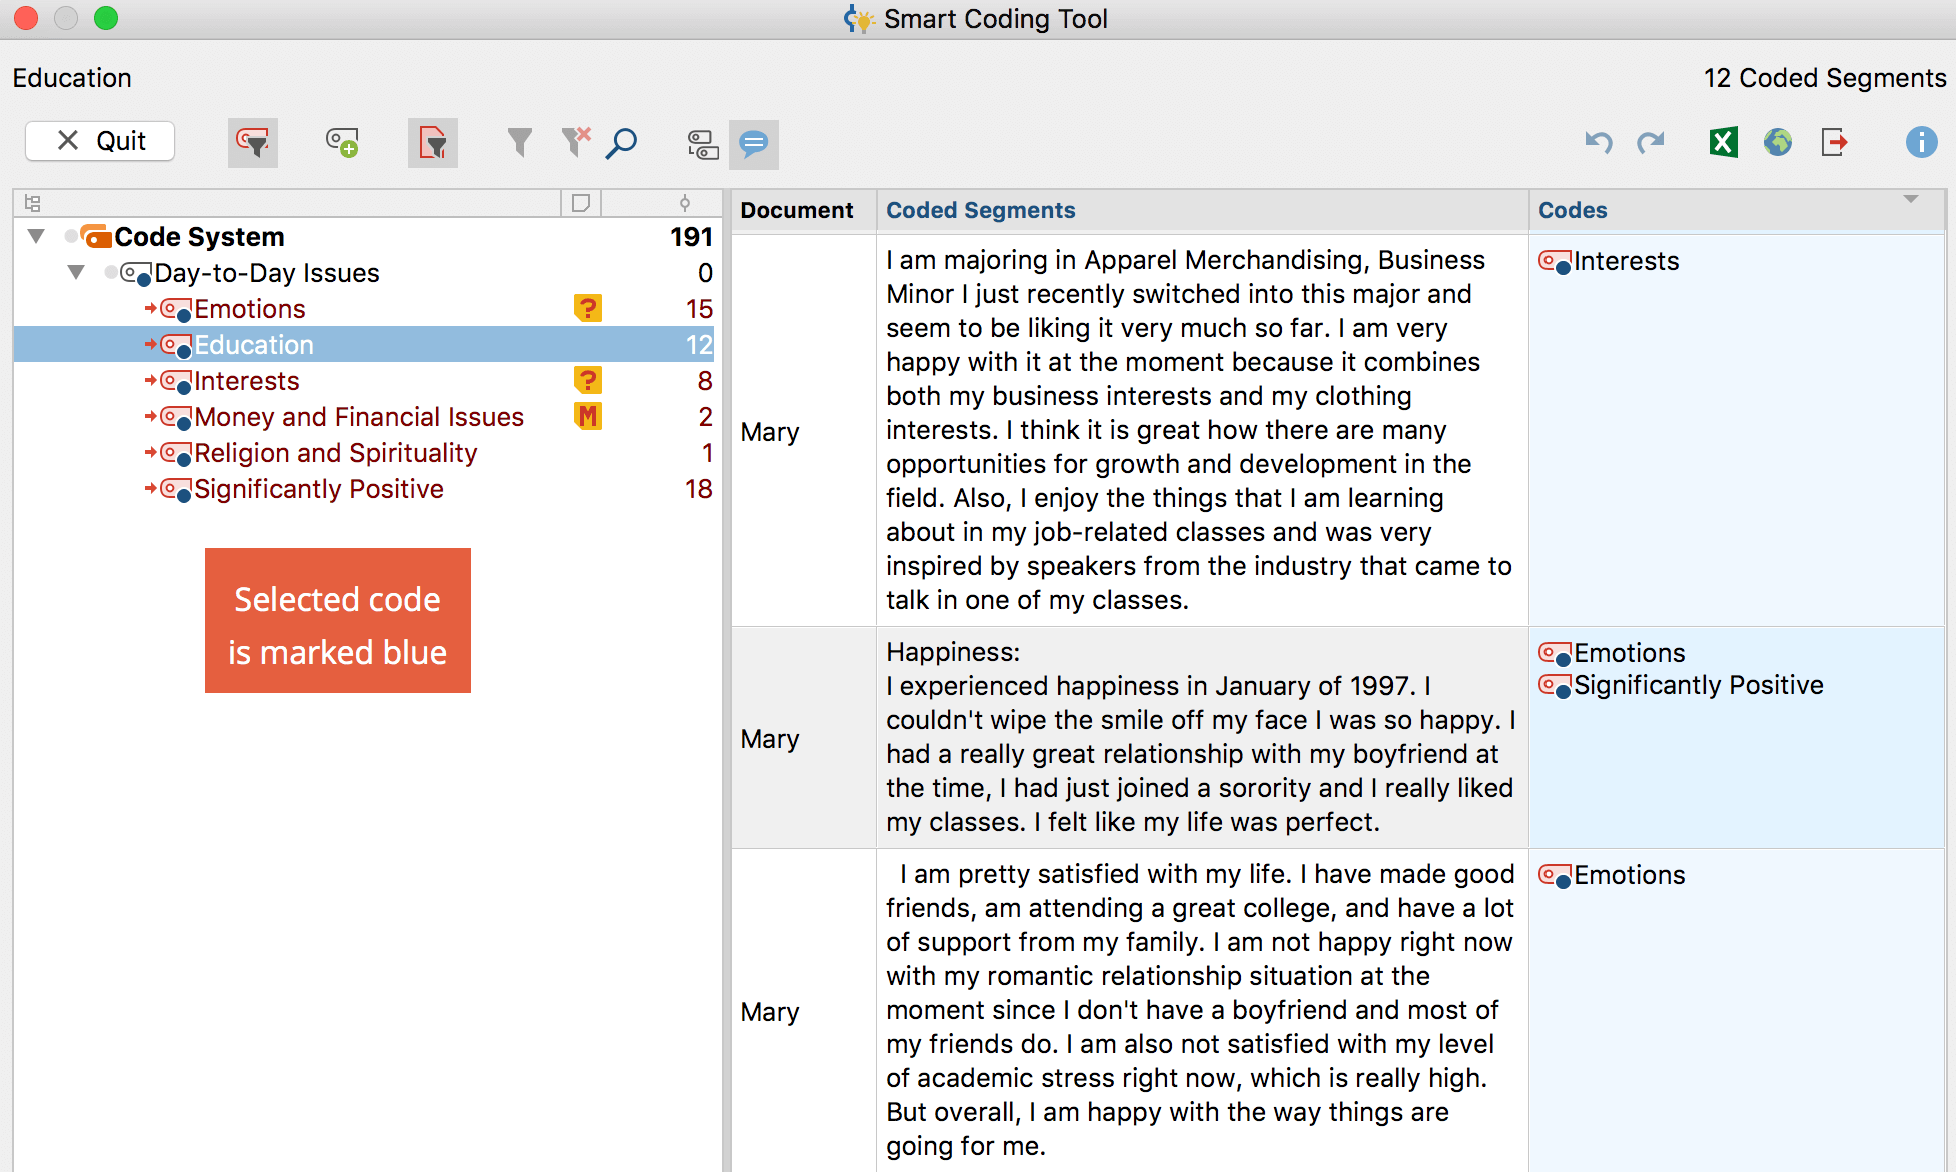Viewport: 1956px width, 1172px height.
Task: Export to Excel using green X icon
Action: [1723, 143]
